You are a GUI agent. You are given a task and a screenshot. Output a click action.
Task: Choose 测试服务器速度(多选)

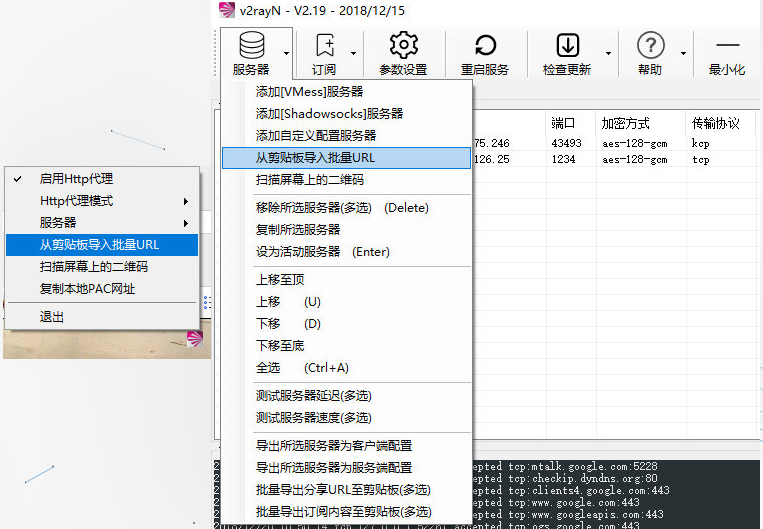pyautogui.click(x=346, y=418)
